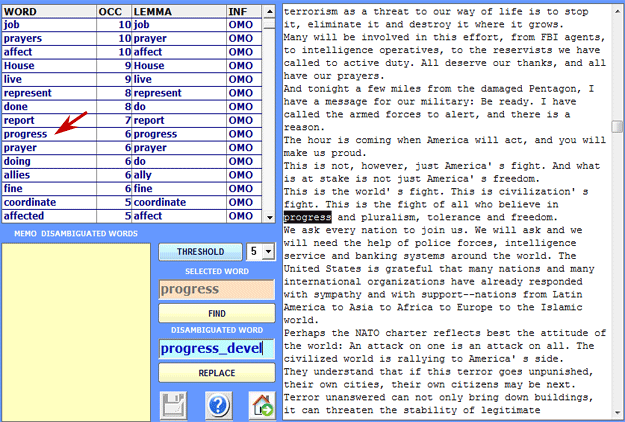Click the THRESHOLD button

[x=200, y=252]
